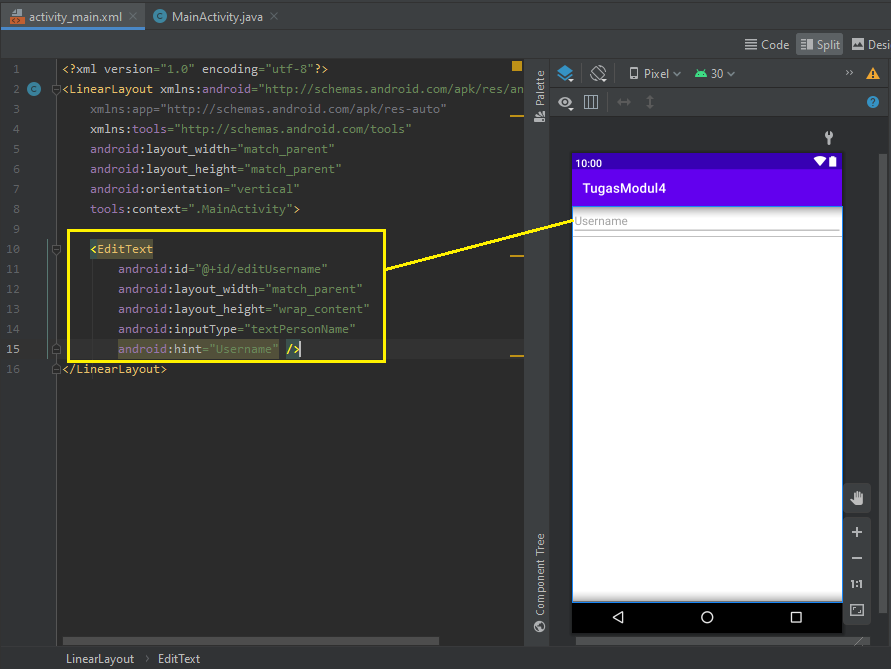Switch editor to Code view mode
Image resolution: width=891 pixels, height=669 pixels.
tap(766, 44)
